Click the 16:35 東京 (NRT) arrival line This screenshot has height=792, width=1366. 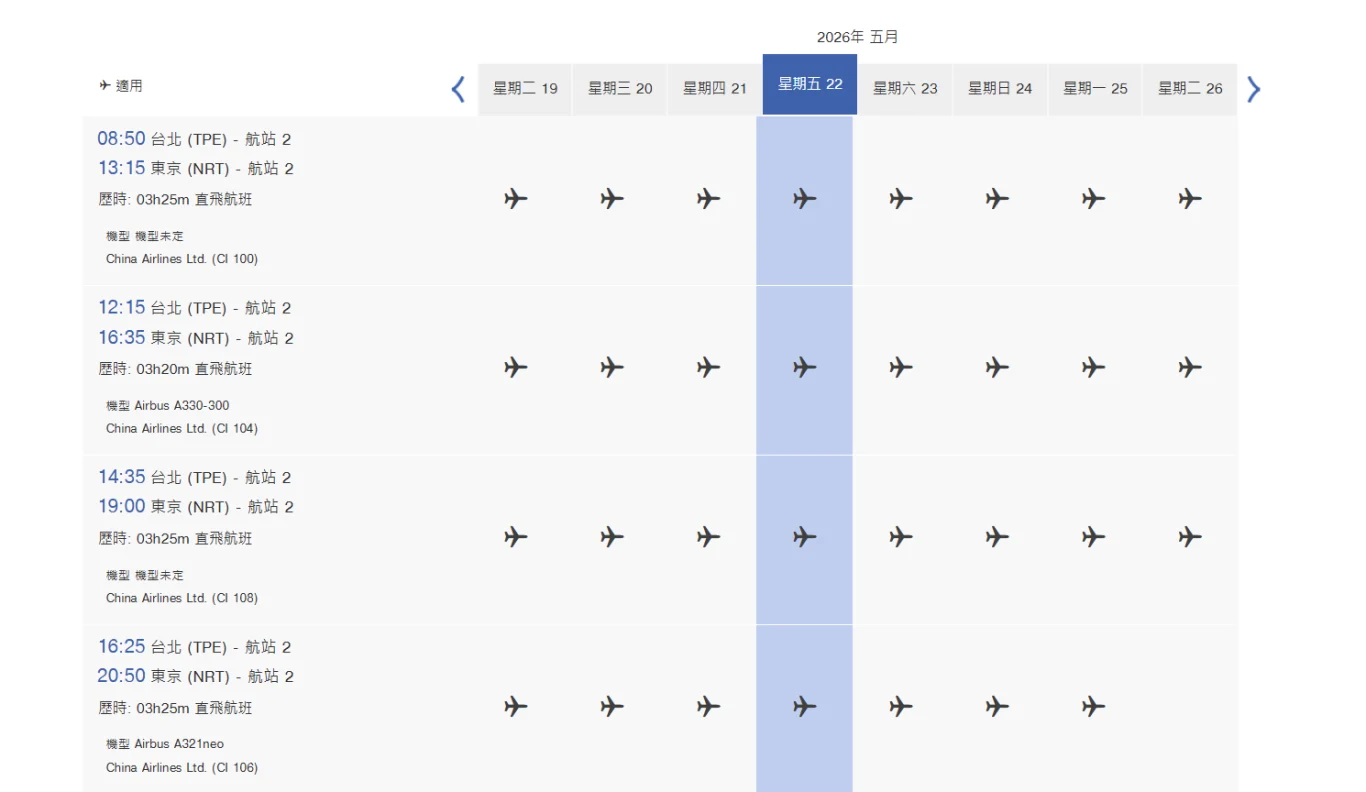click(x=196, y=338)
